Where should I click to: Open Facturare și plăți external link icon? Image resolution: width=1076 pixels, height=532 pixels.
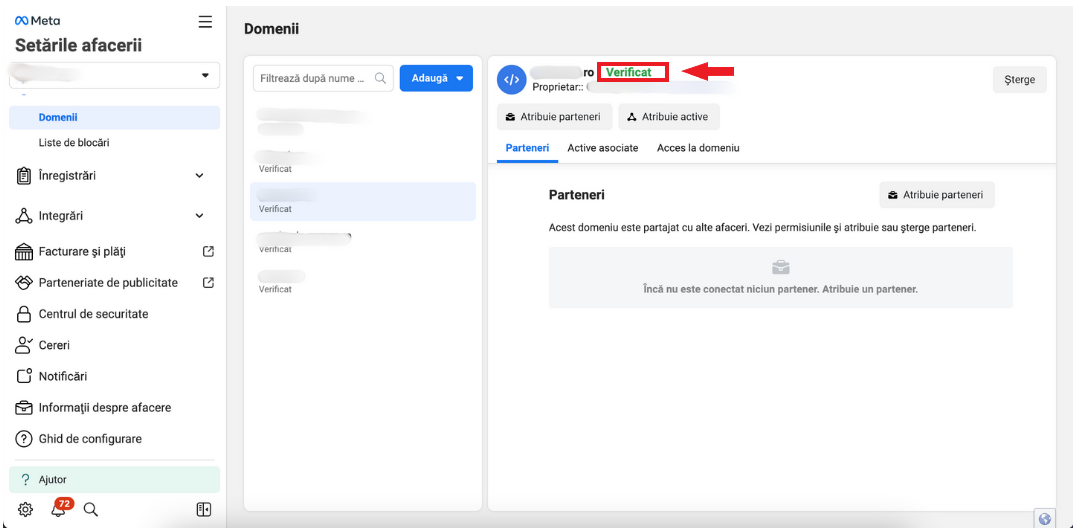pos(208,252)
